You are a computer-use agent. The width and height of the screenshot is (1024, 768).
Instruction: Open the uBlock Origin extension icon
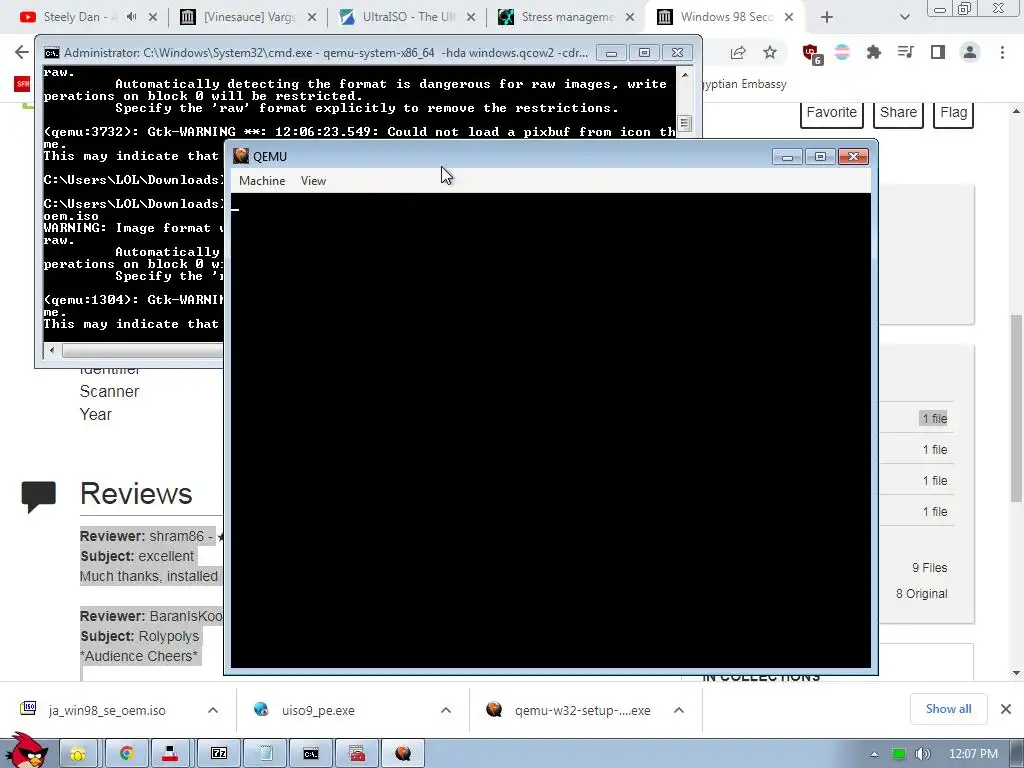click(x=811, y=54)
